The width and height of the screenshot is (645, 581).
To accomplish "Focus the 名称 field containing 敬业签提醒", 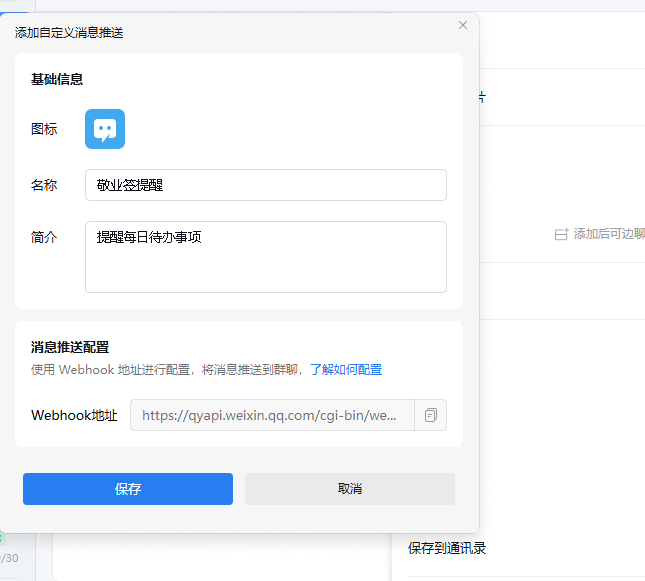I will click(265, 185).
